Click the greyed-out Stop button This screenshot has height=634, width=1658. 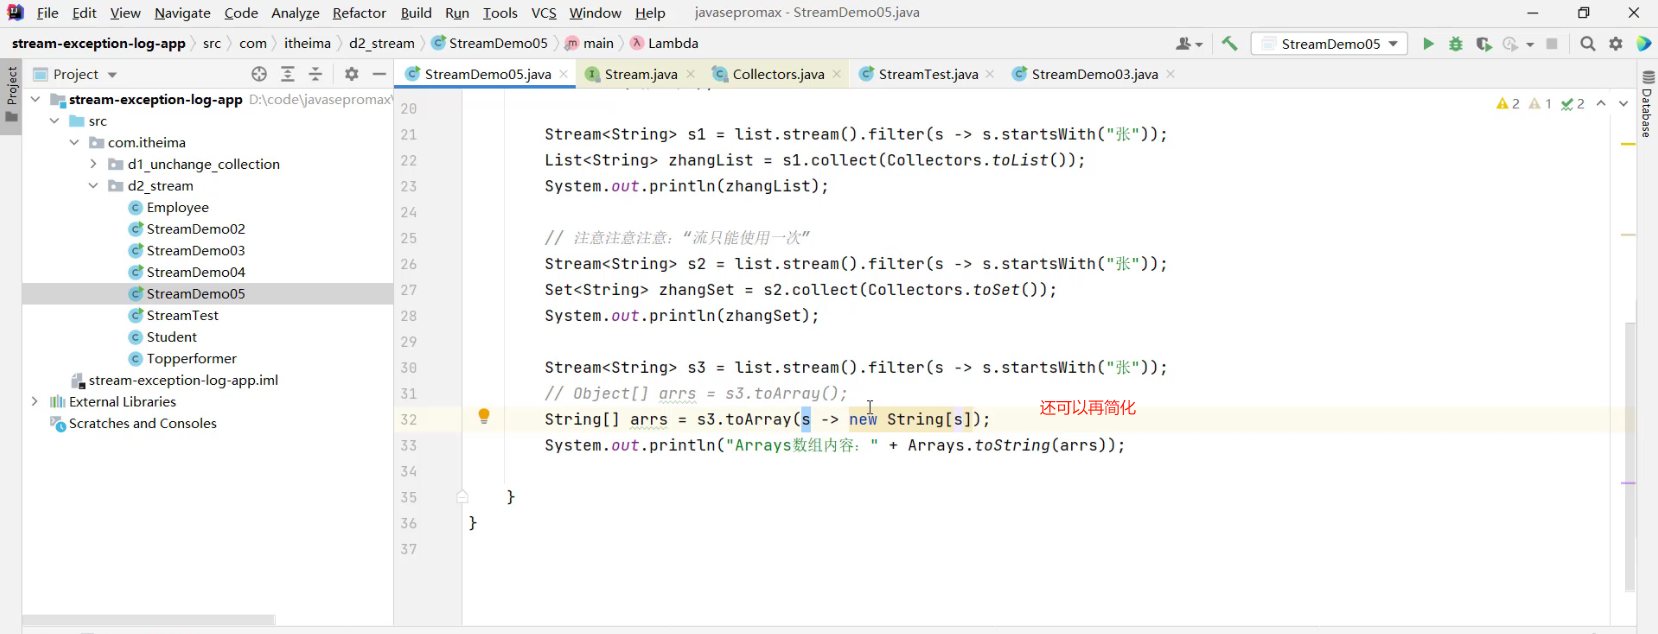coord(1552,44)
